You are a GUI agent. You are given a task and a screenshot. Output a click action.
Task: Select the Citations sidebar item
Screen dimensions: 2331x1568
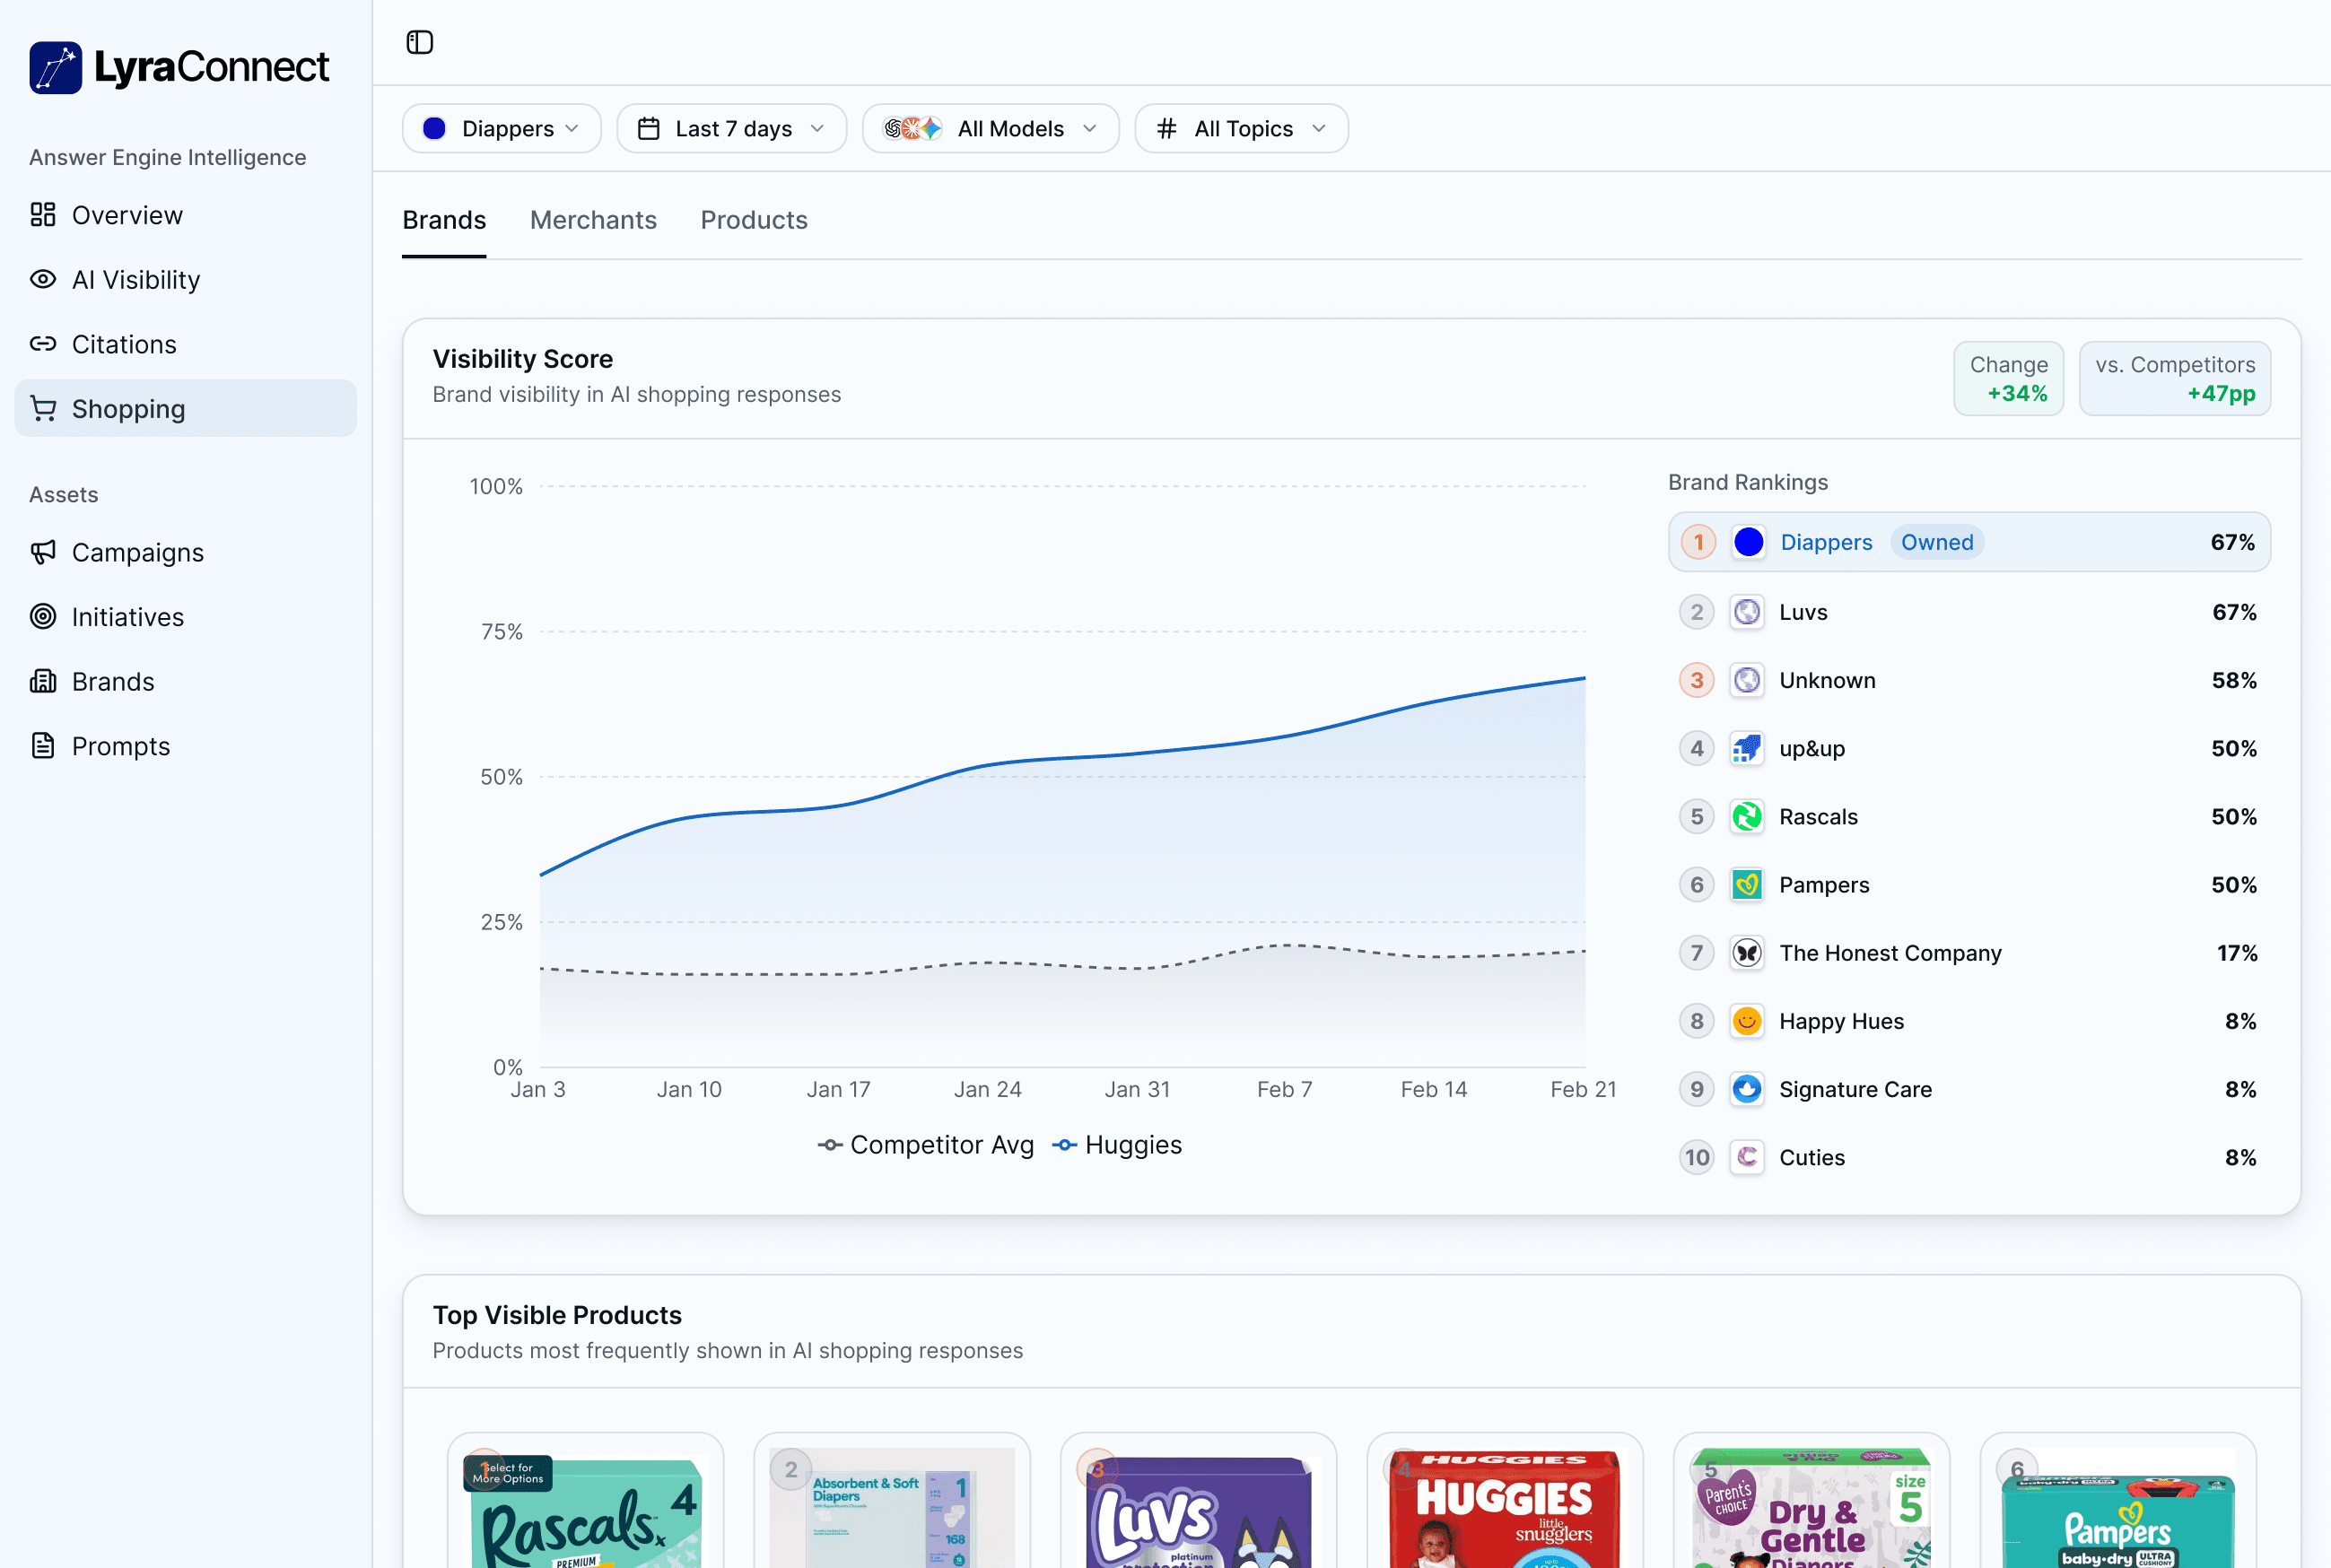[124, 344]
